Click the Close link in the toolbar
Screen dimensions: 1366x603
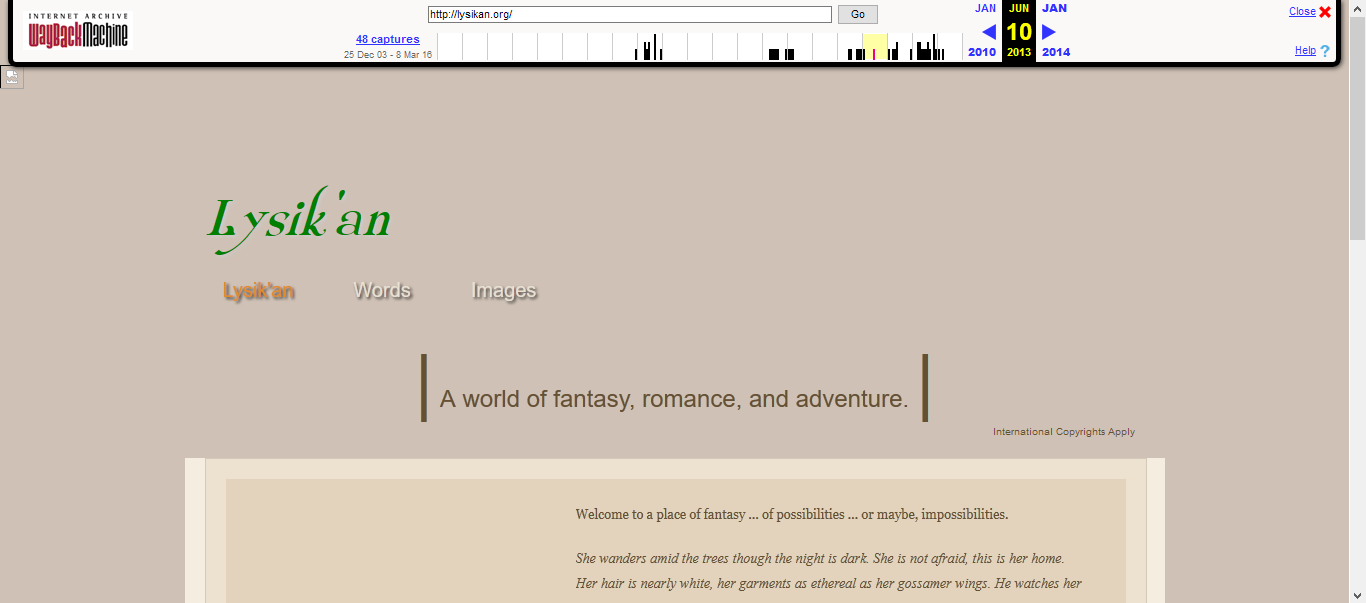click(x=1302, y=12)
